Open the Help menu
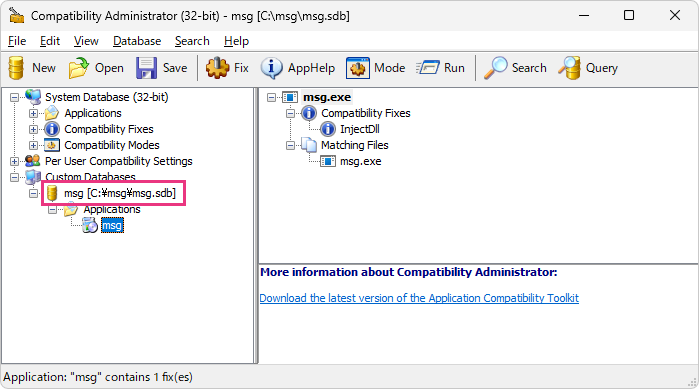Screen dimensions: 699x389 236,41
